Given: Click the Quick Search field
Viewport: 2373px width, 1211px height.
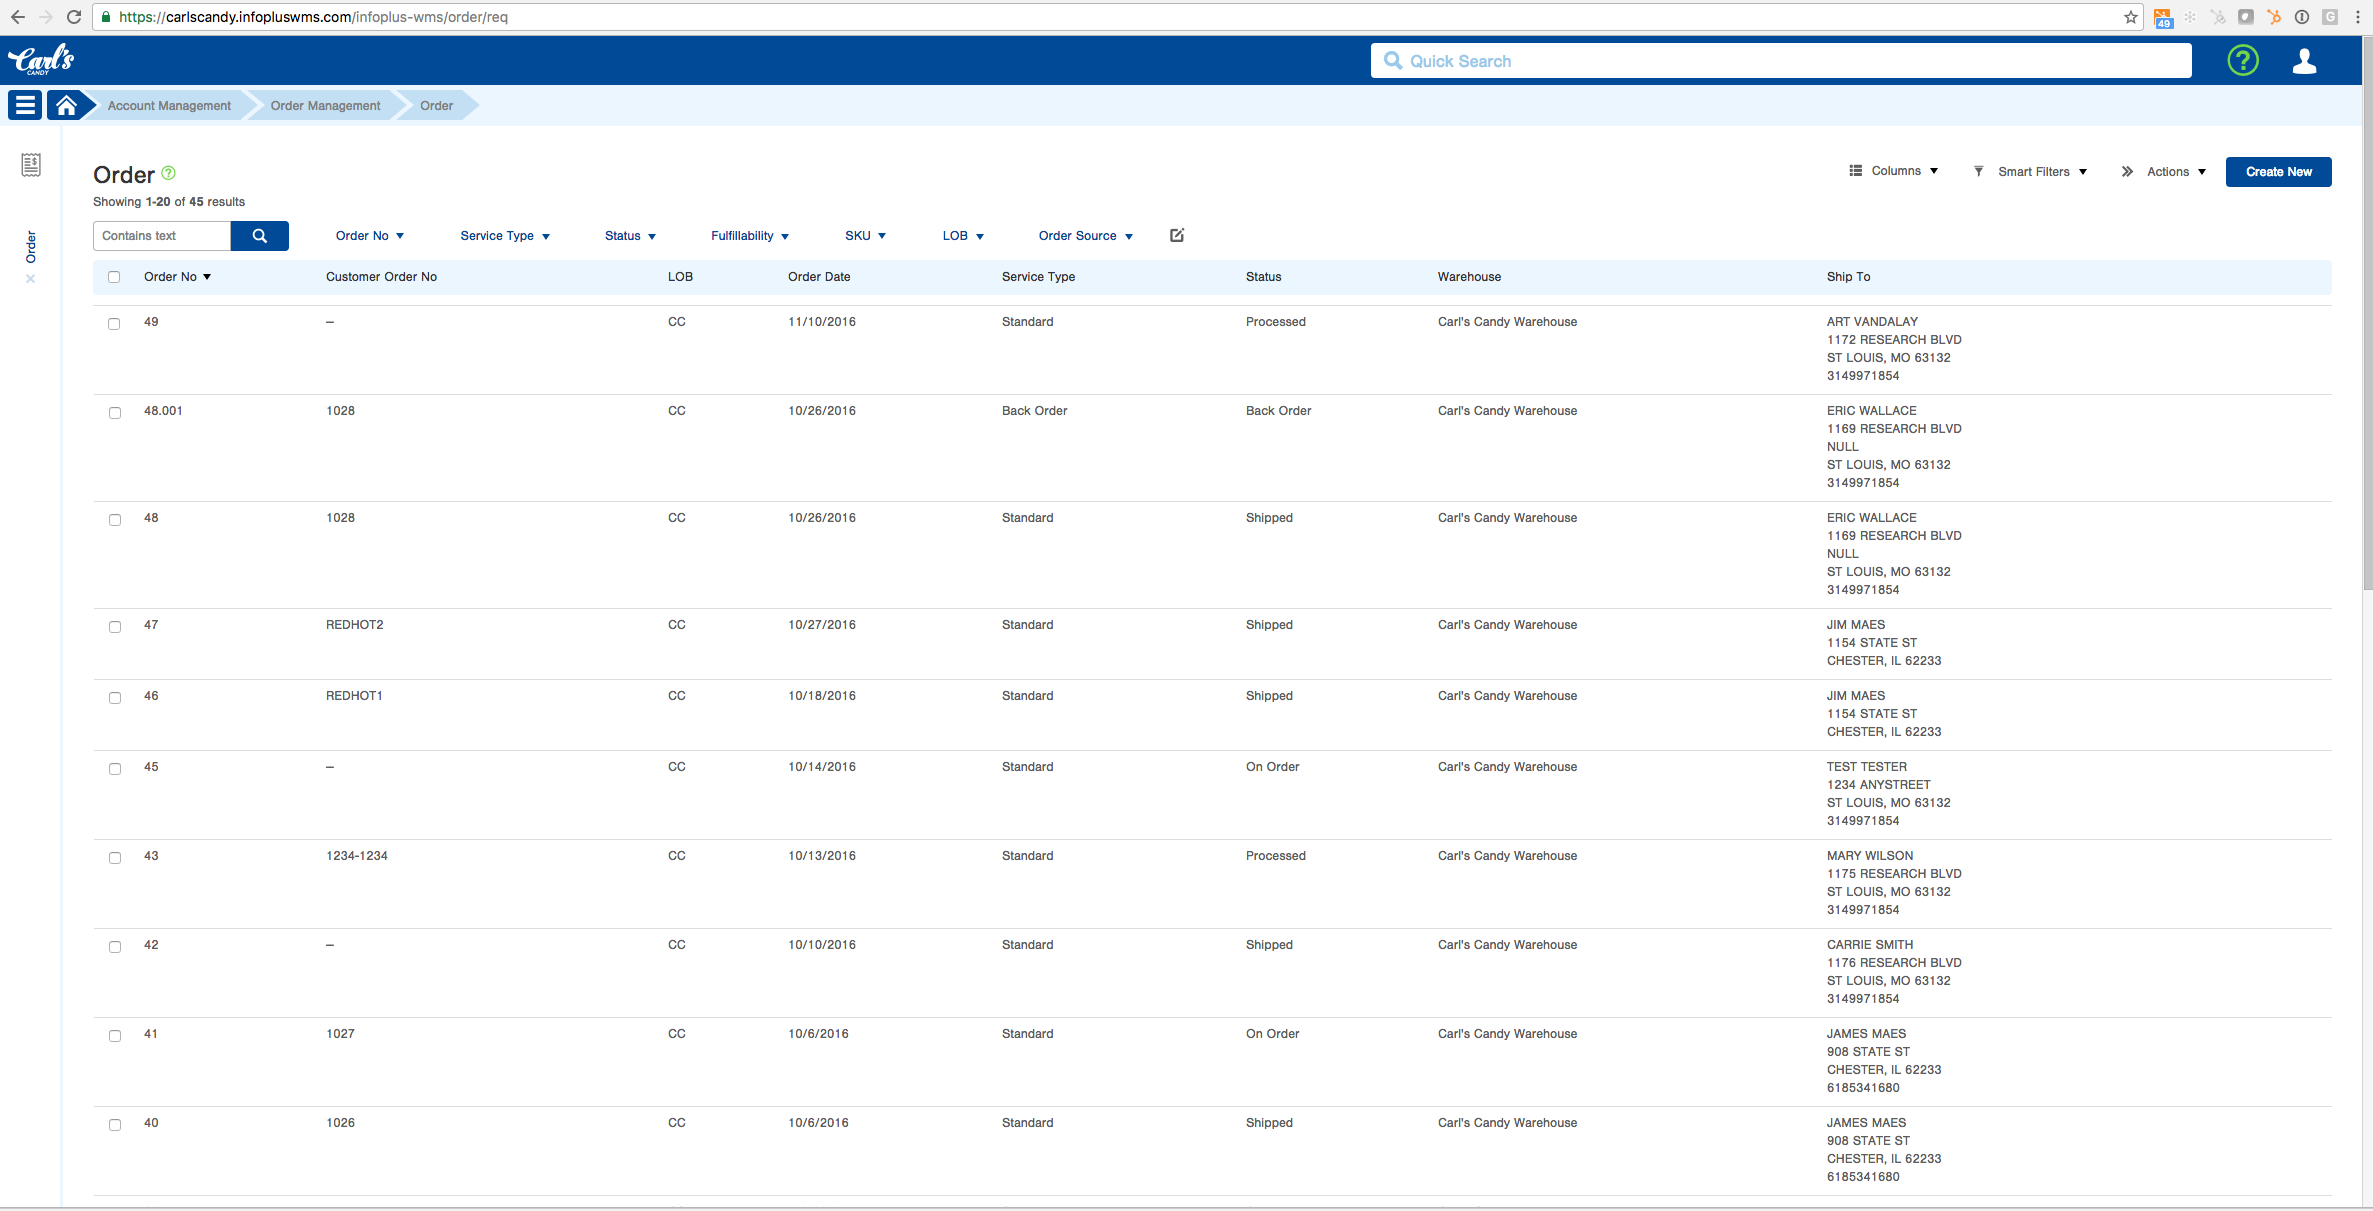Looking at the screenshot, I should point(1780,61).
